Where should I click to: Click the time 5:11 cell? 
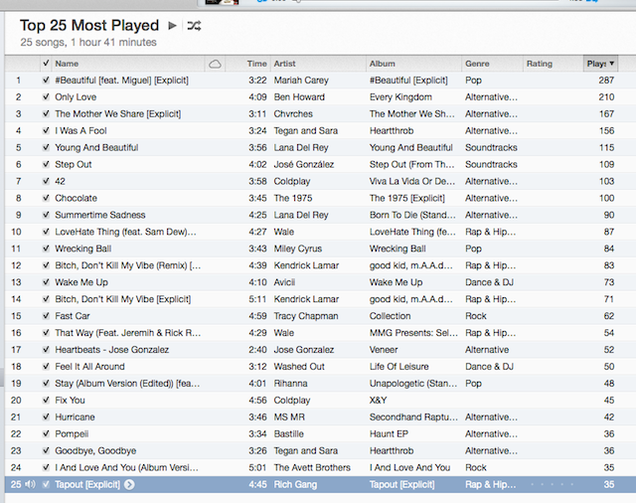point(258,299)
